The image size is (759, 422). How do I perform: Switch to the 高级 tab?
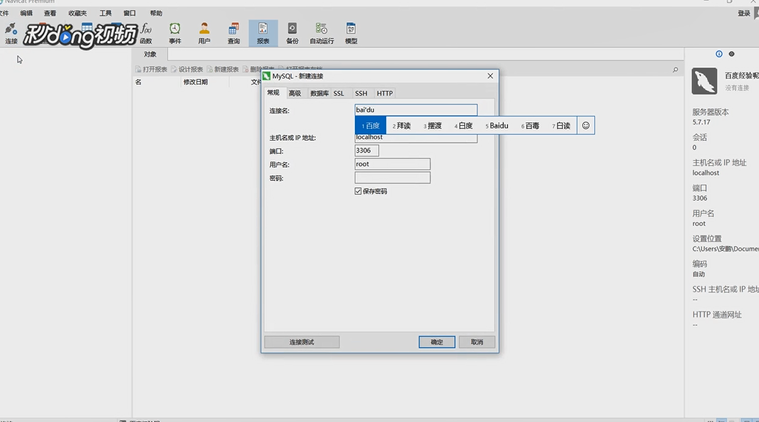pos(295,93)
